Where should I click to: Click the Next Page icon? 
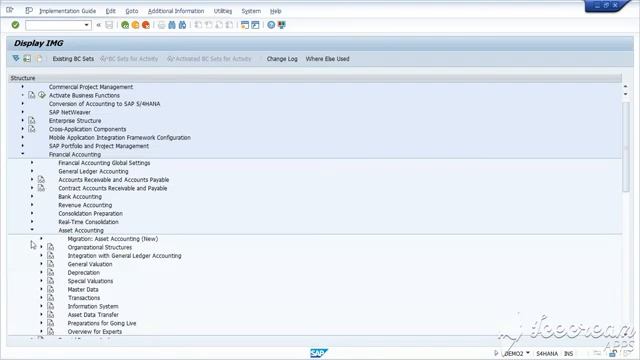click(x=219, y=25)
